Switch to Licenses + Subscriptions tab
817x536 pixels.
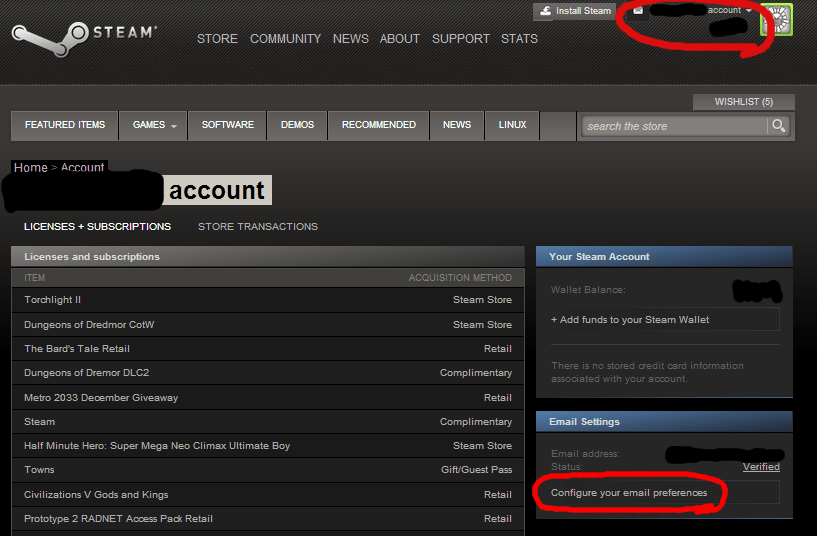coord(97,227)
